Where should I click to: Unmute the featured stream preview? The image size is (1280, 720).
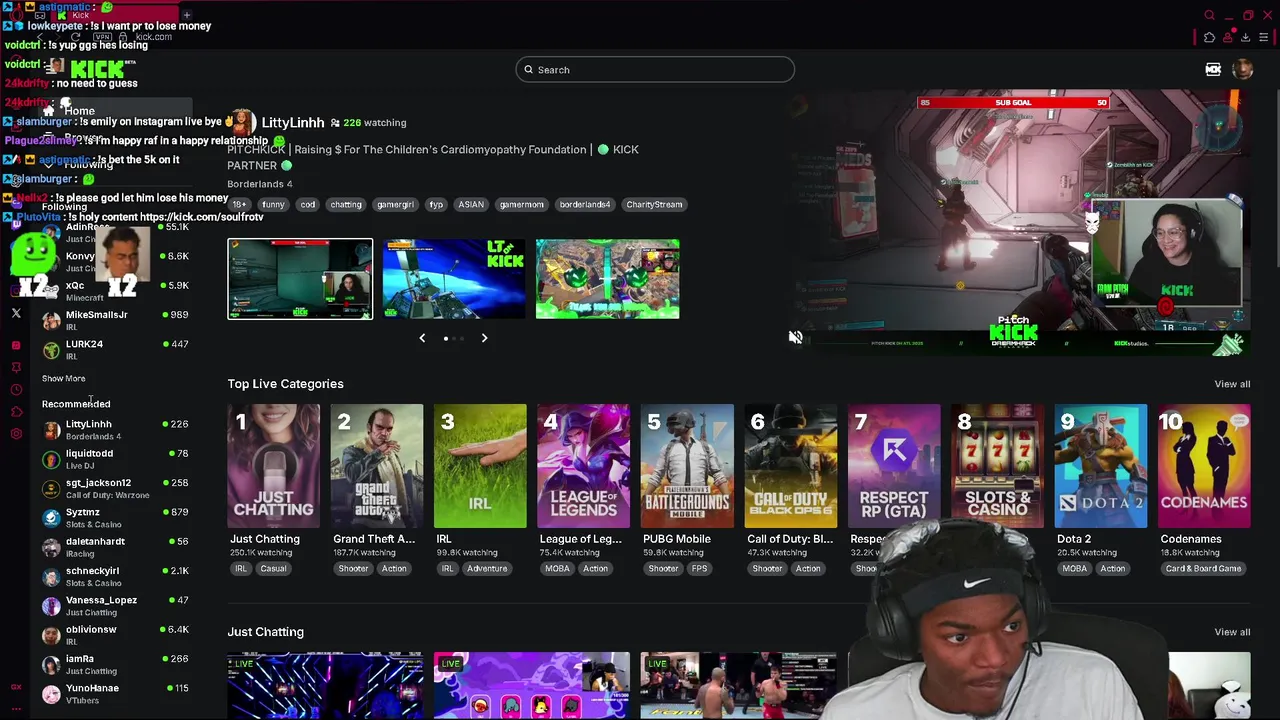pyautogui.click(x=795, y=338)
